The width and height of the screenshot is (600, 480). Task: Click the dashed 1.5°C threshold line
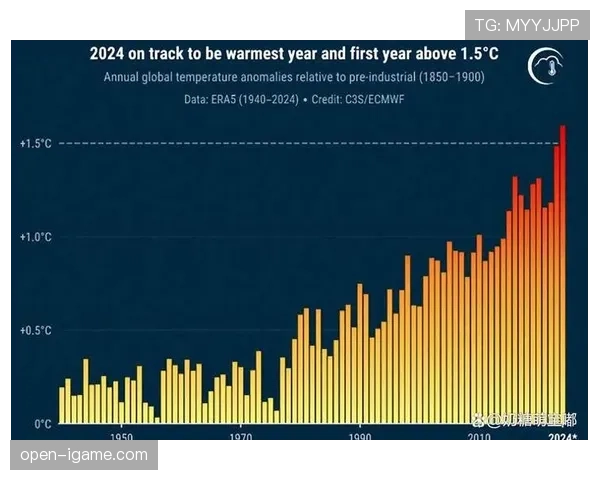[300, 144]
